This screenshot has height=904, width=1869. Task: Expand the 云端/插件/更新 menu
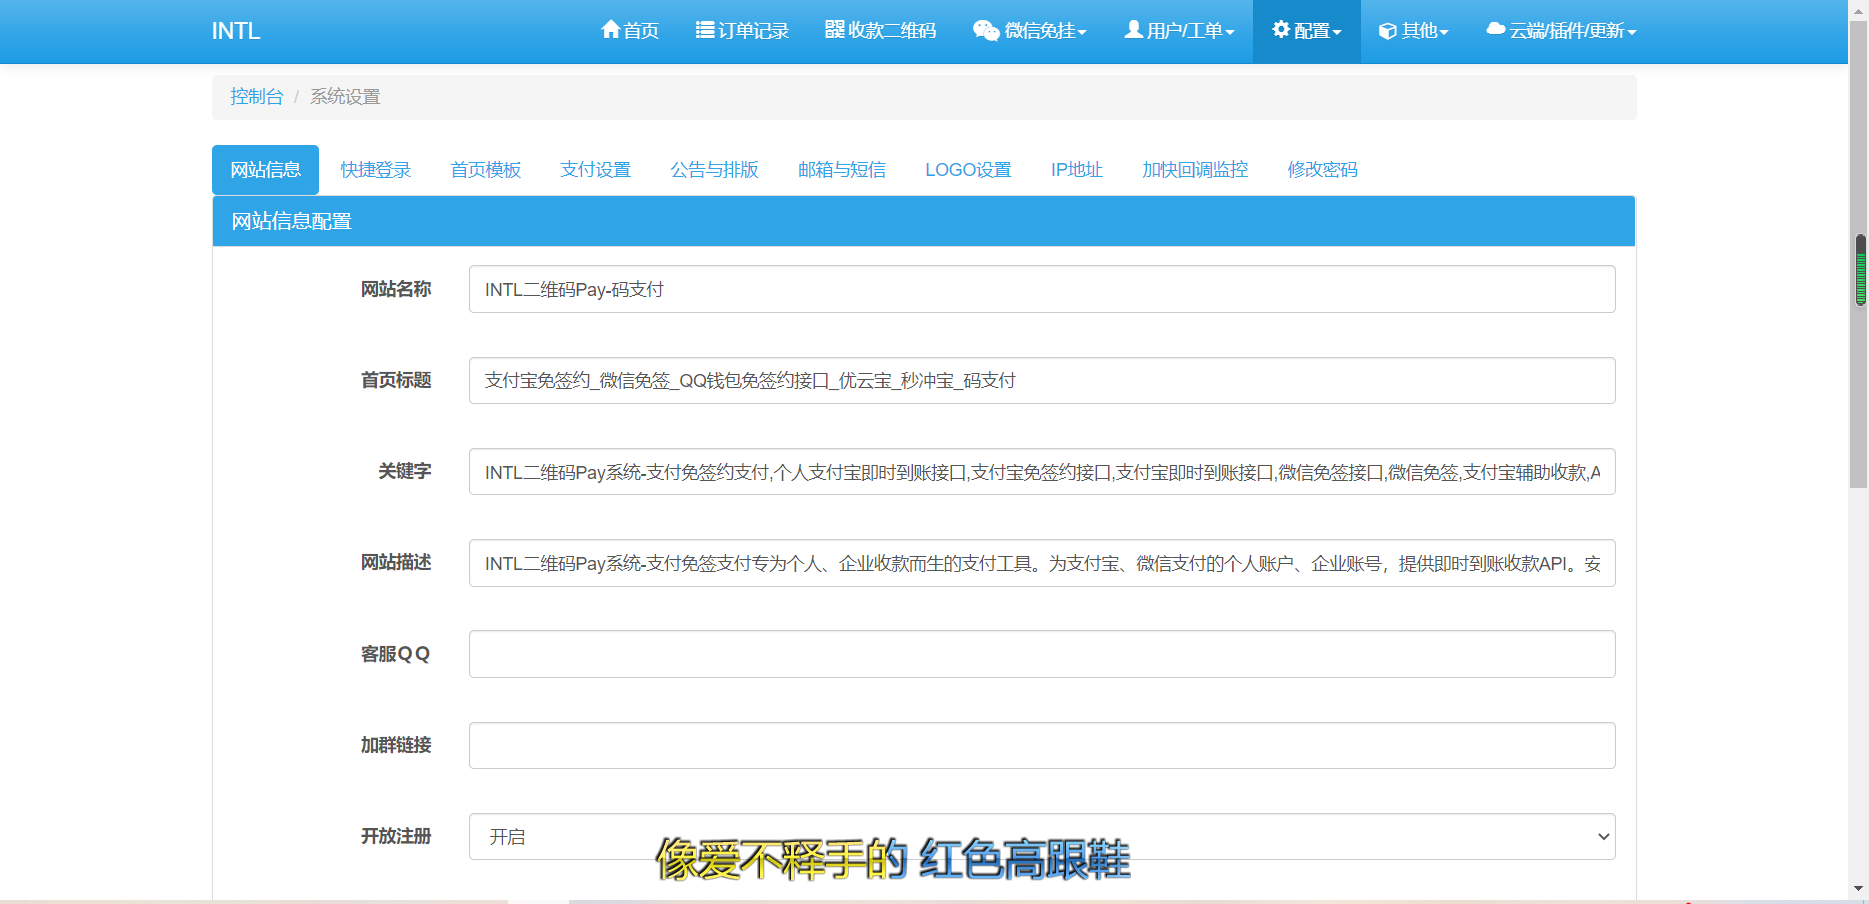[1561, 31]
